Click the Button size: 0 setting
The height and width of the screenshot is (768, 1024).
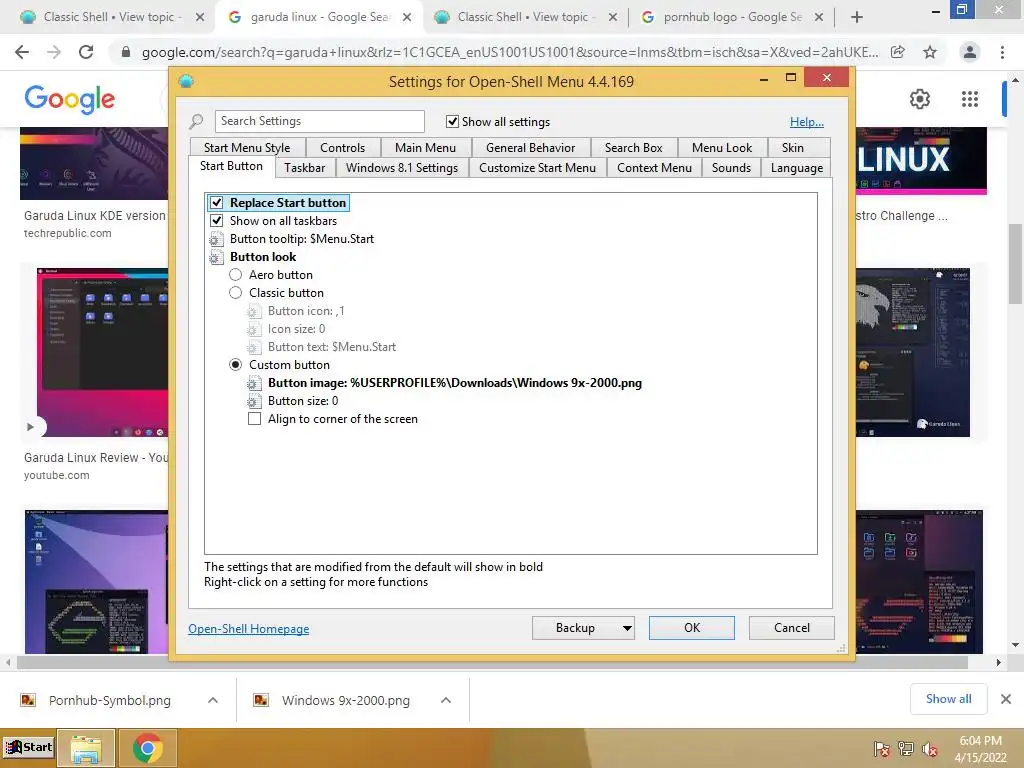pyautogui.click(x=303, y=401)
